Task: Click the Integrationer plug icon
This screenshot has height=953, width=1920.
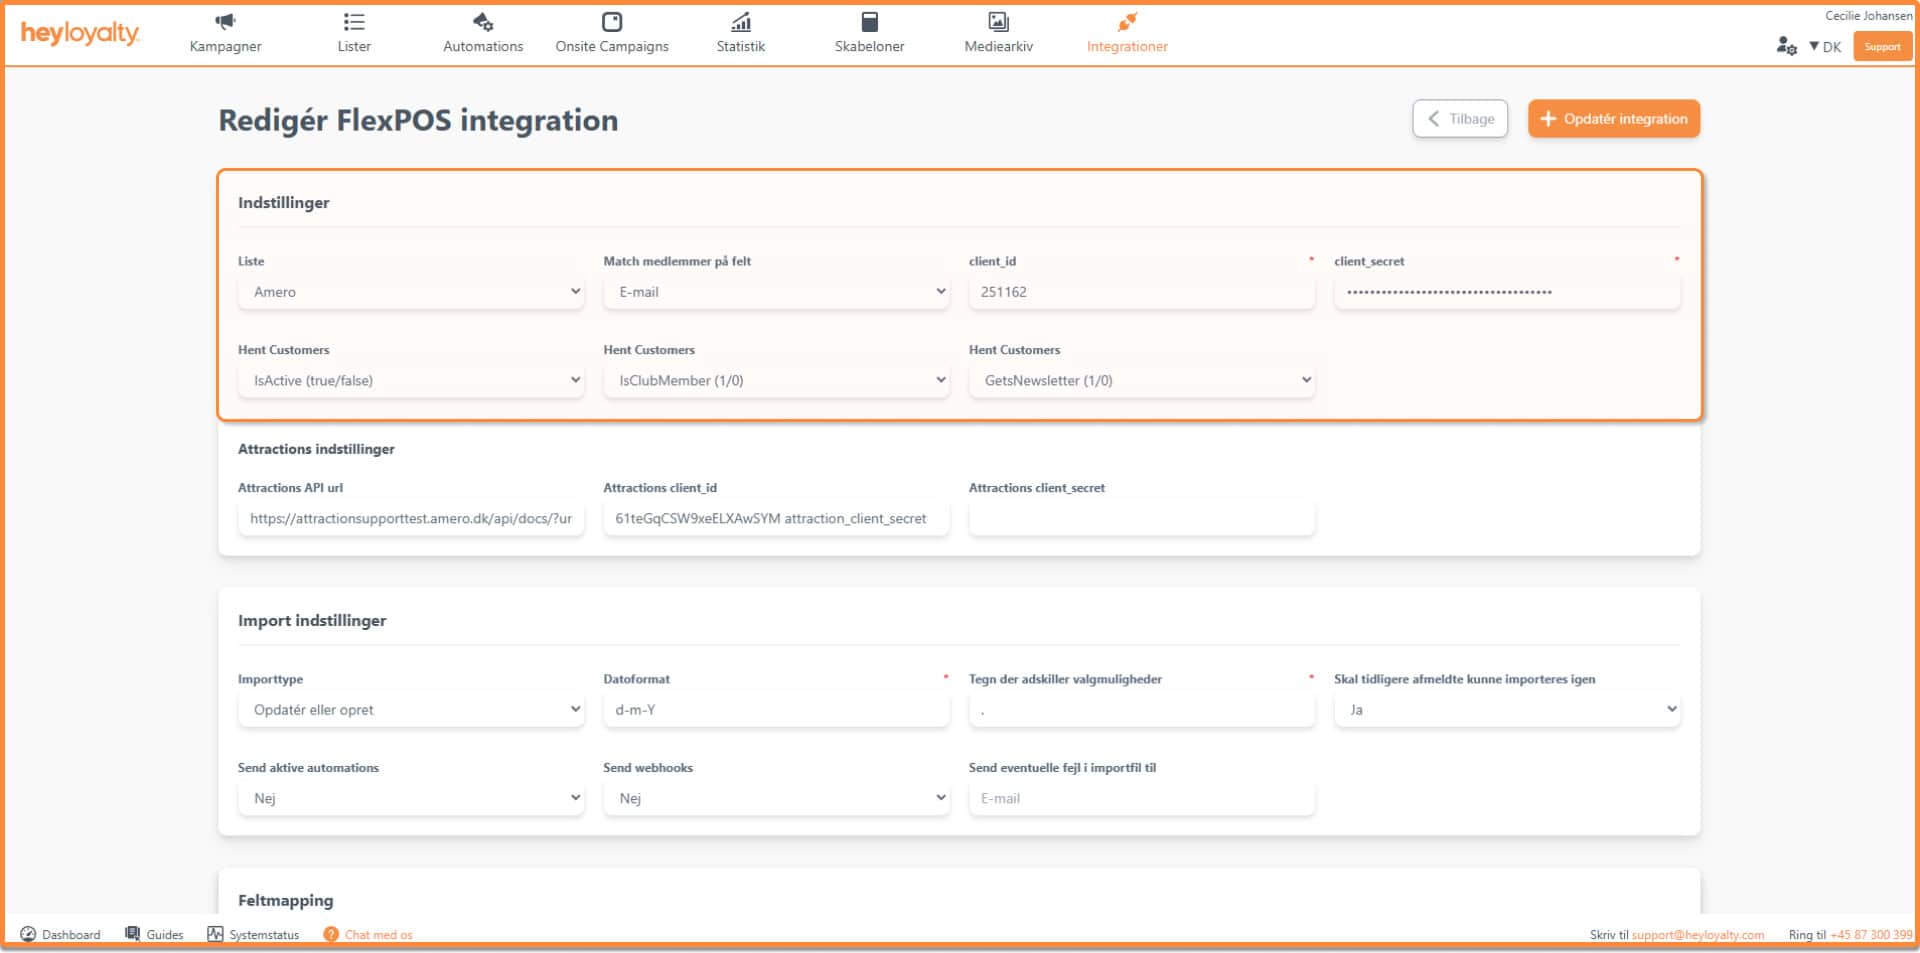Action: (1127, 22)
